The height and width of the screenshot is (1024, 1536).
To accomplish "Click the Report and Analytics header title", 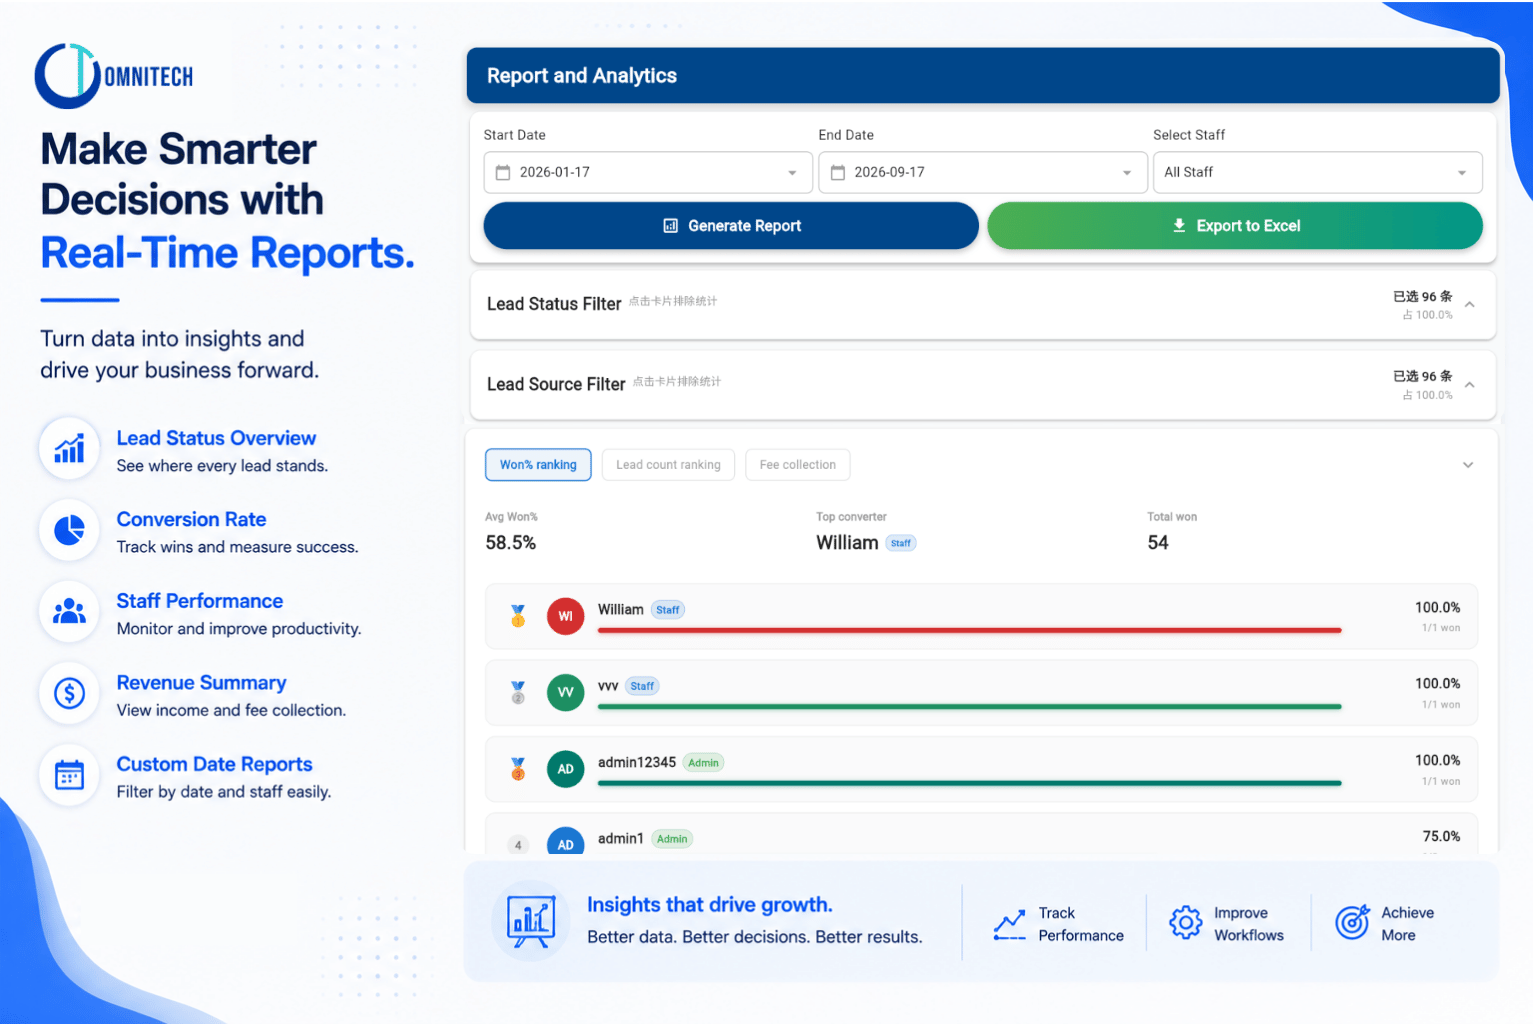I will 582,76.
